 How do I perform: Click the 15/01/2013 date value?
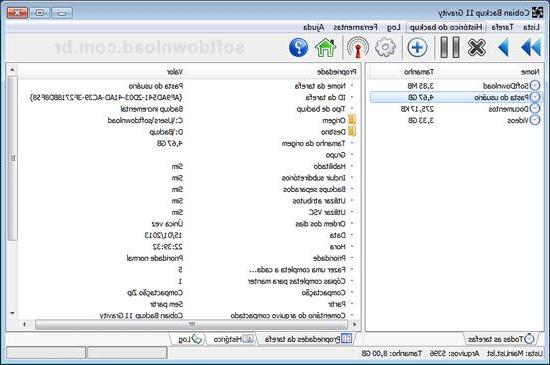pyautogui.click(x=163, y=235)
